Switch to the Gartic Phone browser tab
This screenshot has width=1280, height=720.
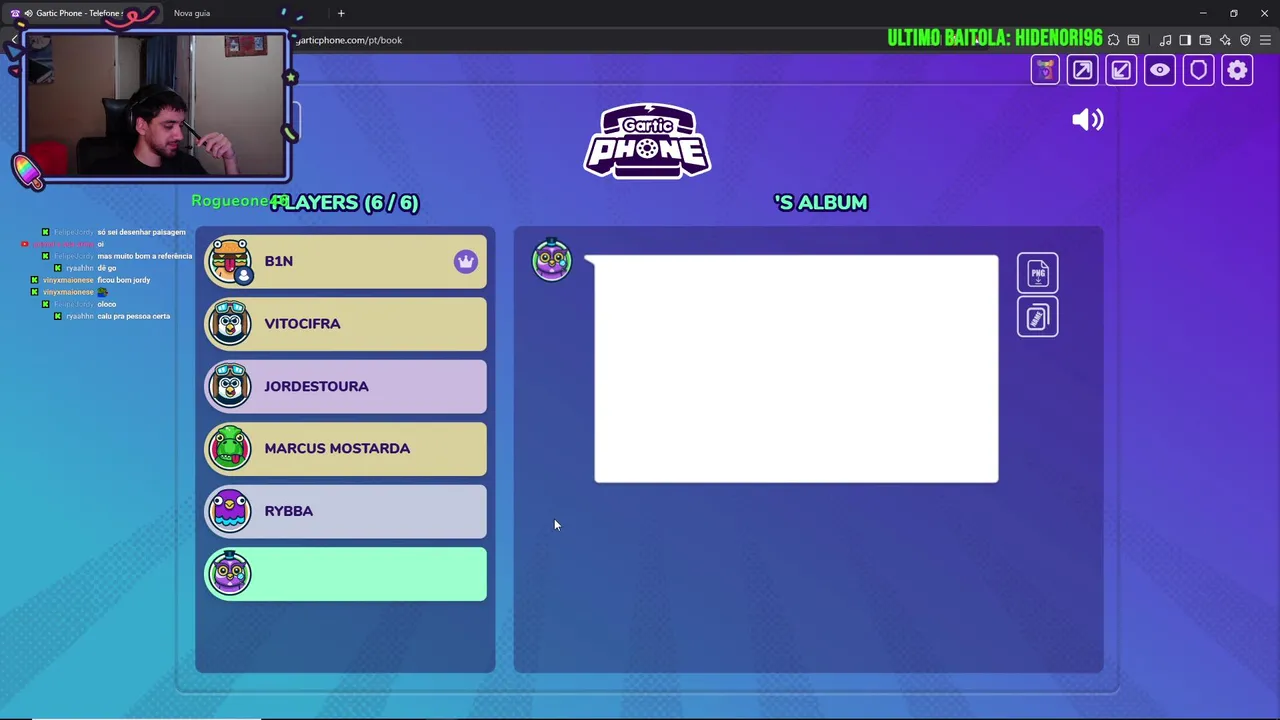pos(80,13)
